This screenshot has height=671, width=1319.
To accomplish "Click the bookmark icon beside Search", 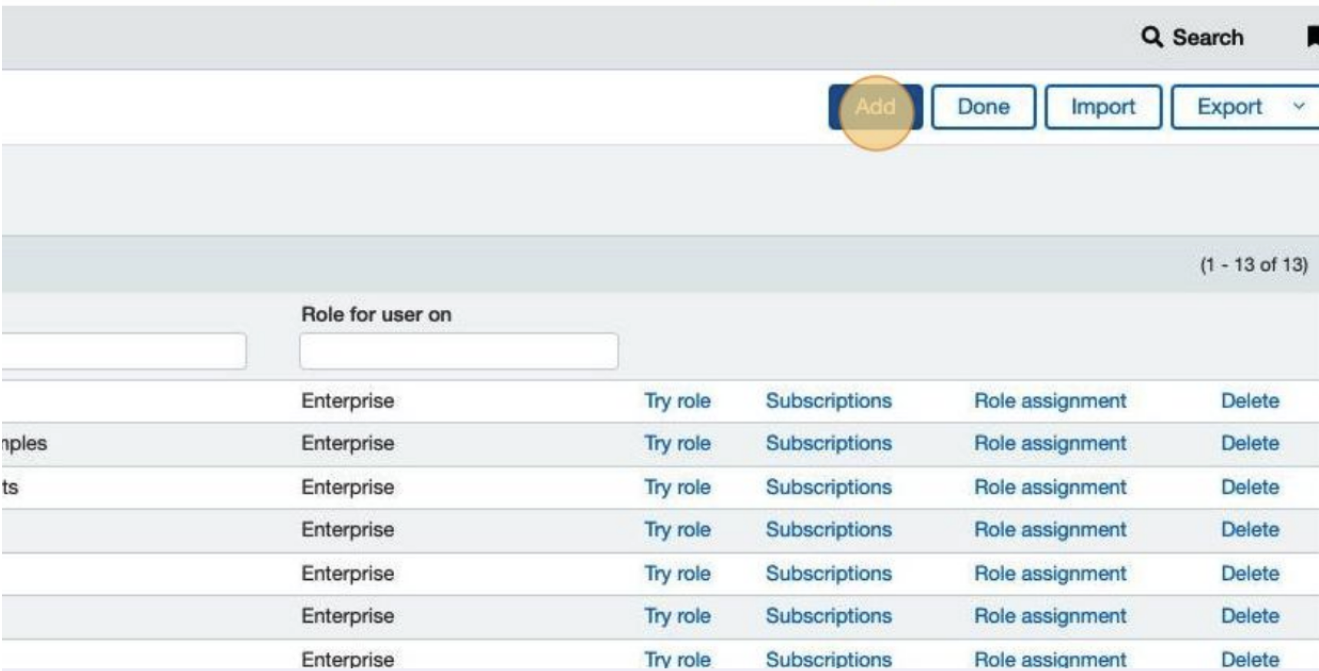I will pyautogui.click(x=1311, y=38).
